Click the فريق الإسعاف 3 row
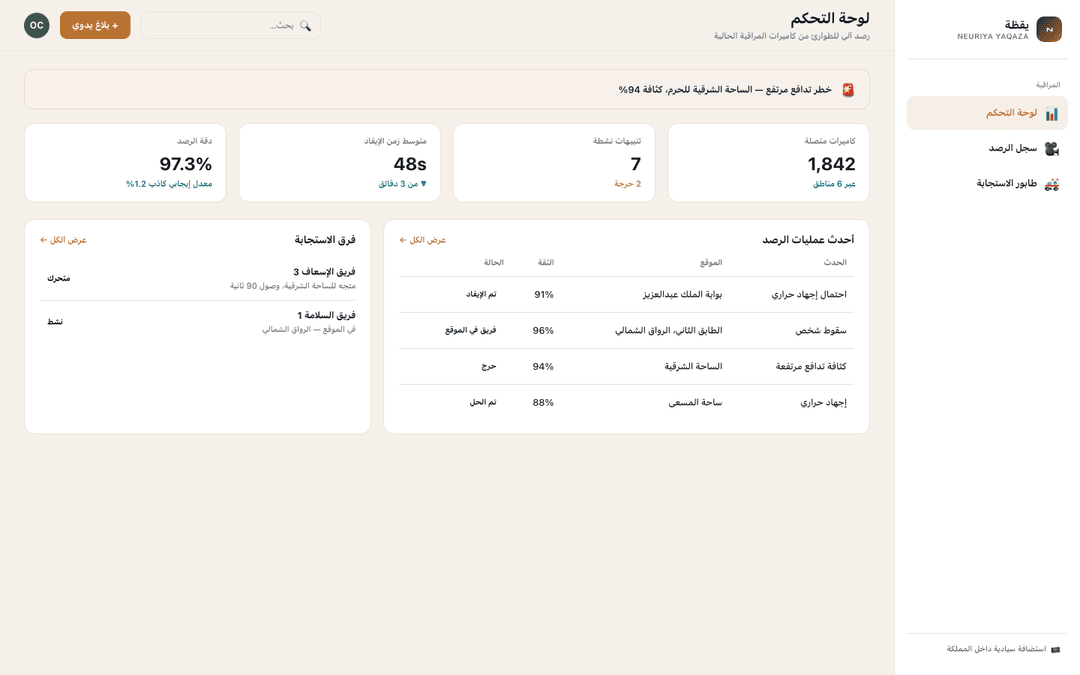The width and height of the screenshot is (1080, 675). [198, 278]
